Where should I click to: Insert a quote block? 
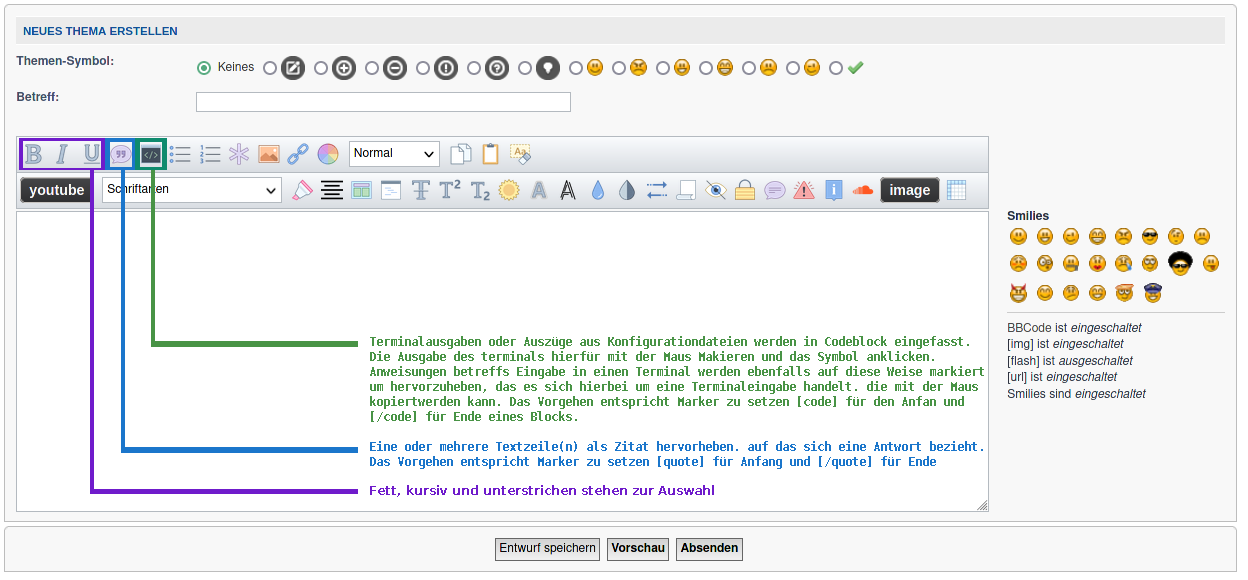tap(121, 154)
